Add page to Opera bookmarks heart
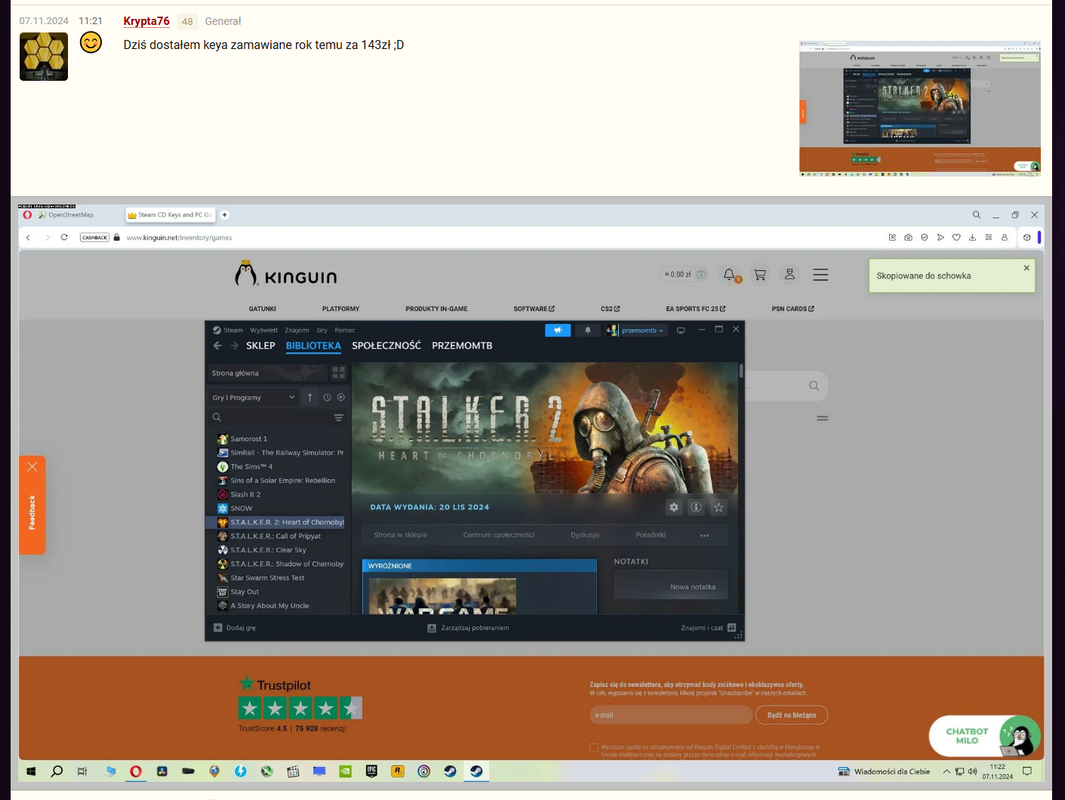 point(956,238)
